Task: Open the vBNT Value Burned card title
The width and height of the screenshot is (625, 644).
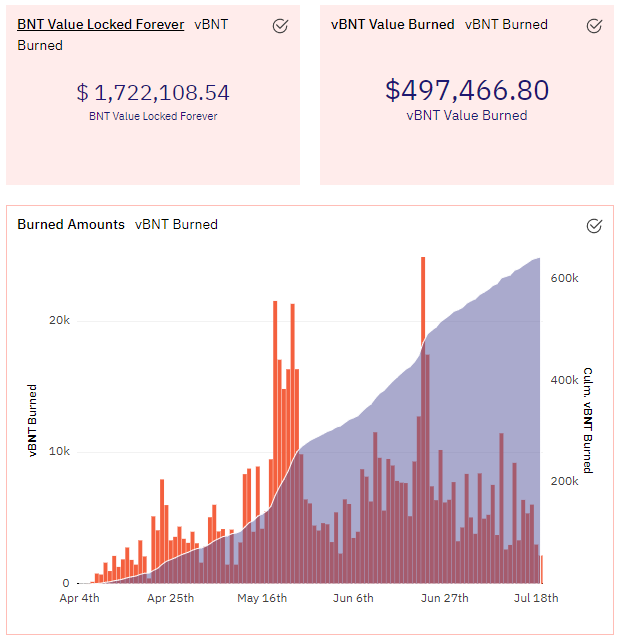Action: (x=393, y=24)
